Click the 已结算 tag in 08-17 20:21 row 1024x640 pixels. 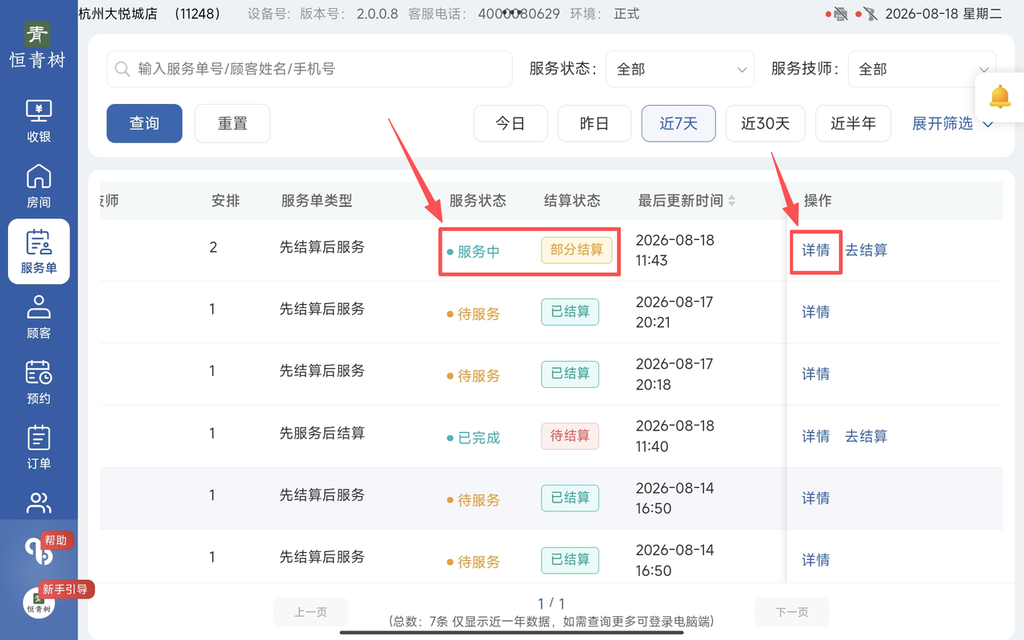569,312
